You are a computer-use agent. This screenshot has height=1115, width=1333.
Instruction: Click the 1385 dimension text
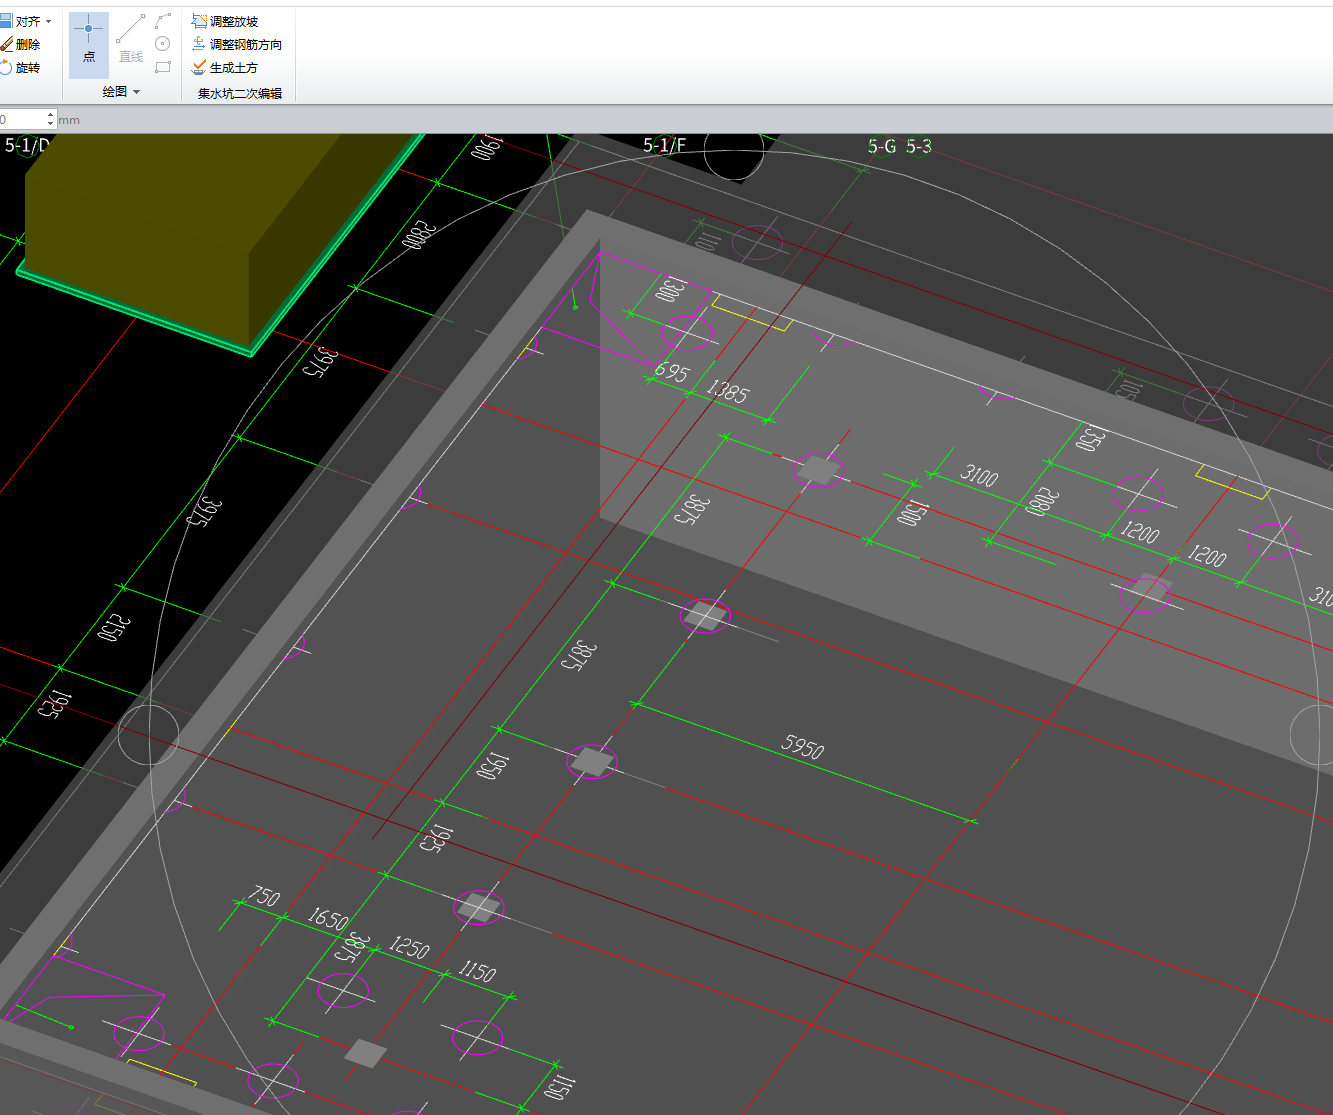[727, 391]
